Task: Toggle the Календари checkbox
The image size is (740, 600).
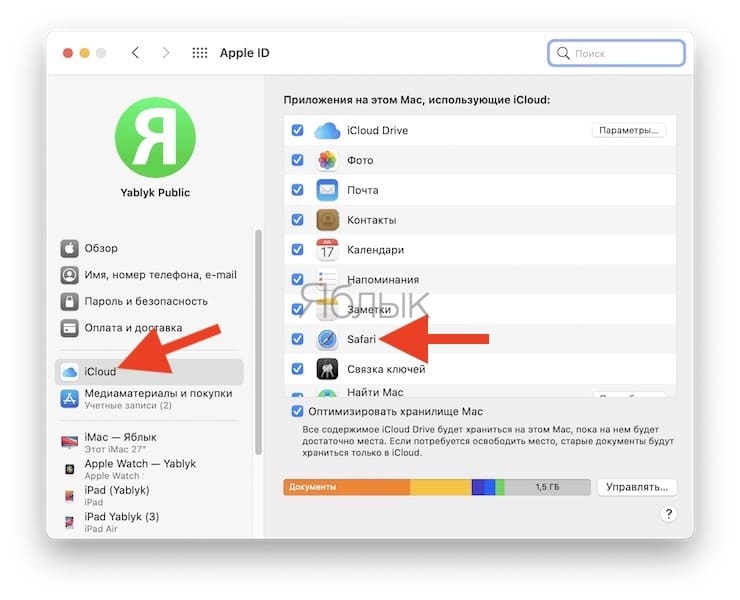Action: coord(297,249)
